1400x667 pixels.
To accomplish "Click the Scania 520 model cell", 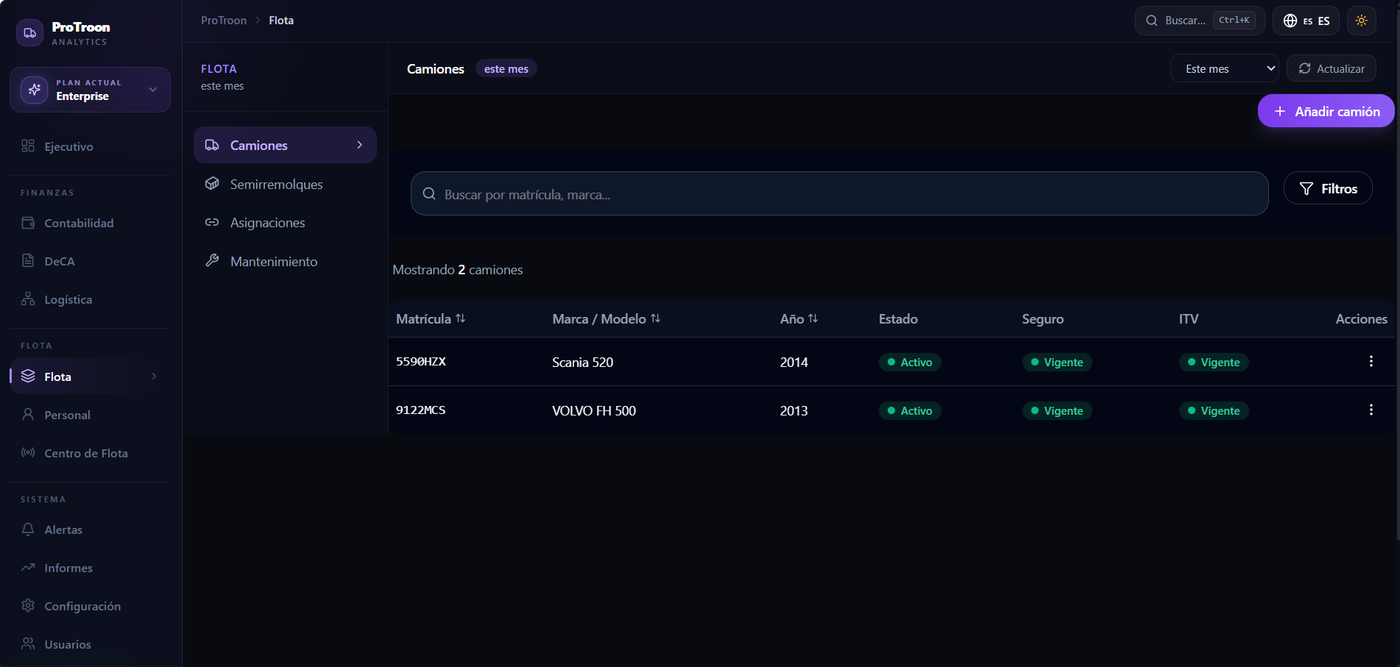I will coord(583,362).
